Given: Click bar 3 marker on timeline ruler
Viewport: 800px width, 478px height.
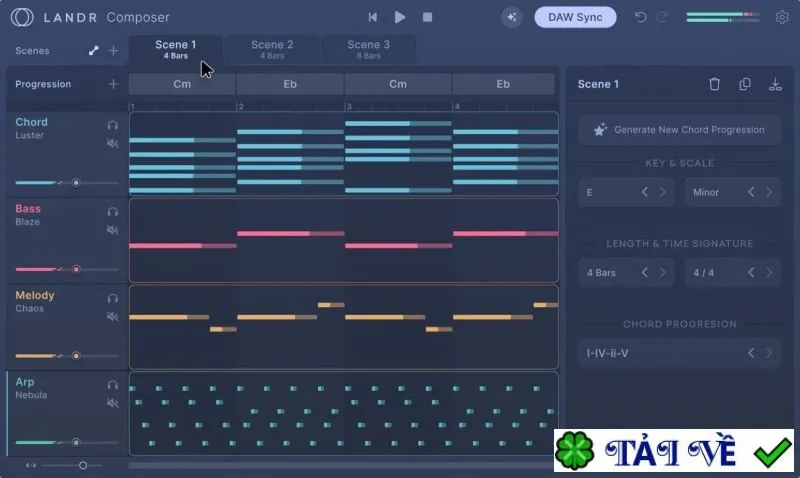Looking at the screenshot, I should (x=348, y=107).
